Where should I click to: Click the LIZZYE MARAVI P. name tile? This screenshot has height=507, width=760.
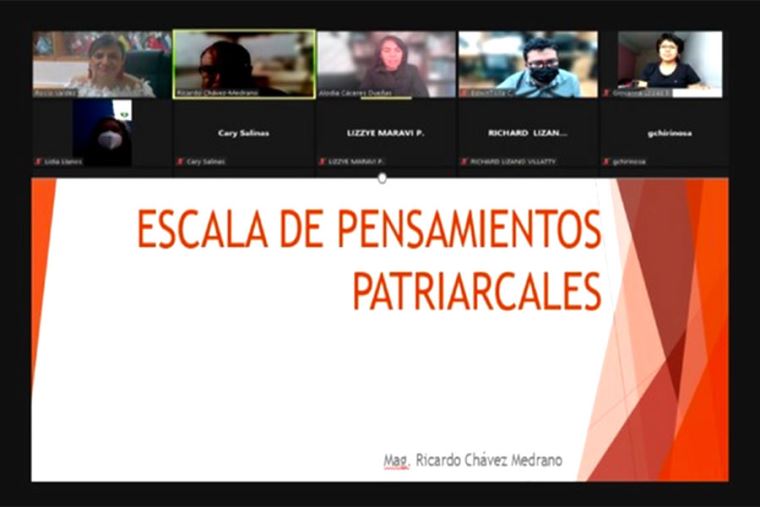pos(386,132)
